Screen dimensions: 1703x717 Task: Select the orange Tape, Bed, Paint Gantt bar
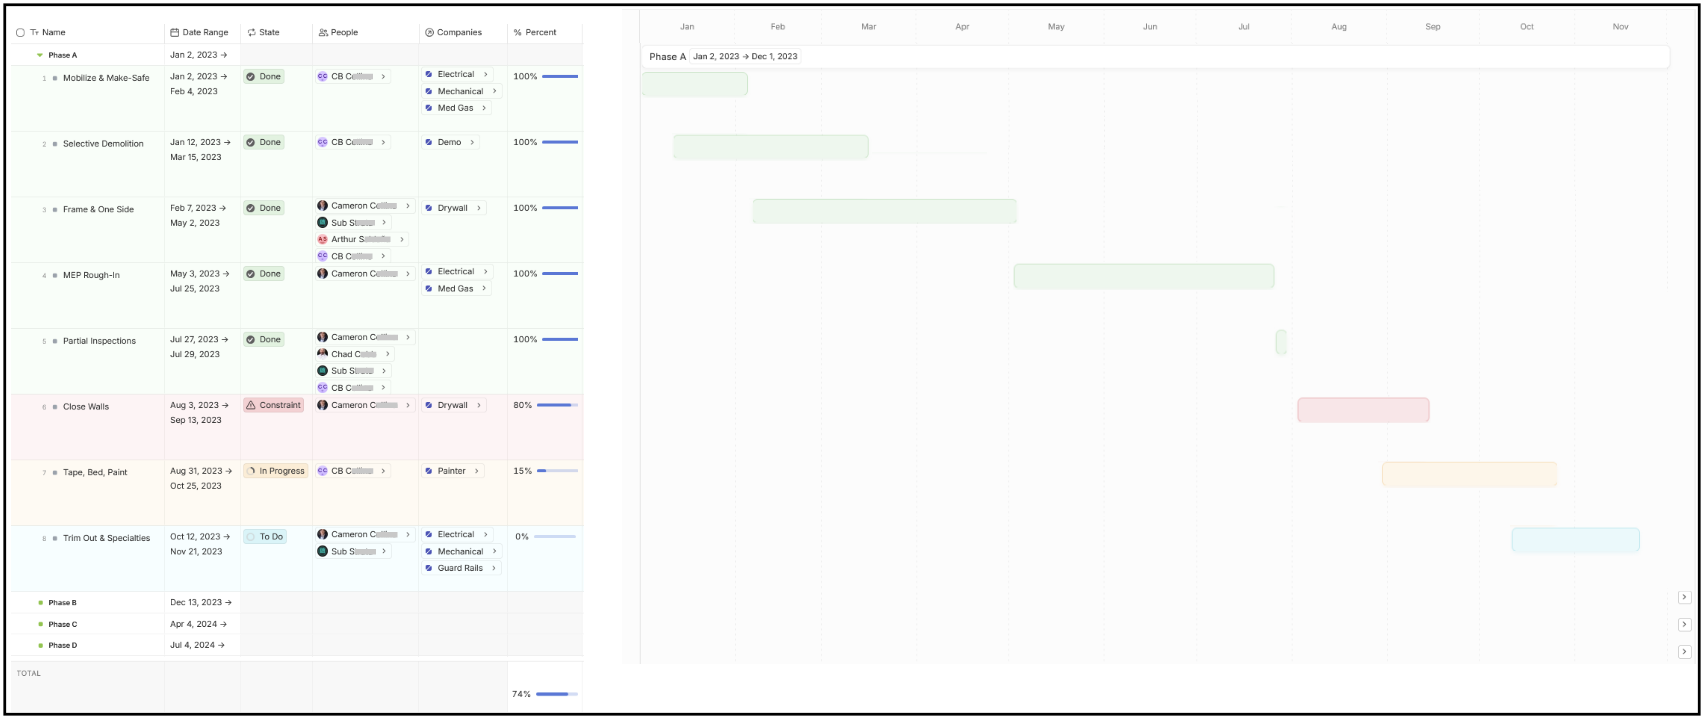coord(1470,475)
